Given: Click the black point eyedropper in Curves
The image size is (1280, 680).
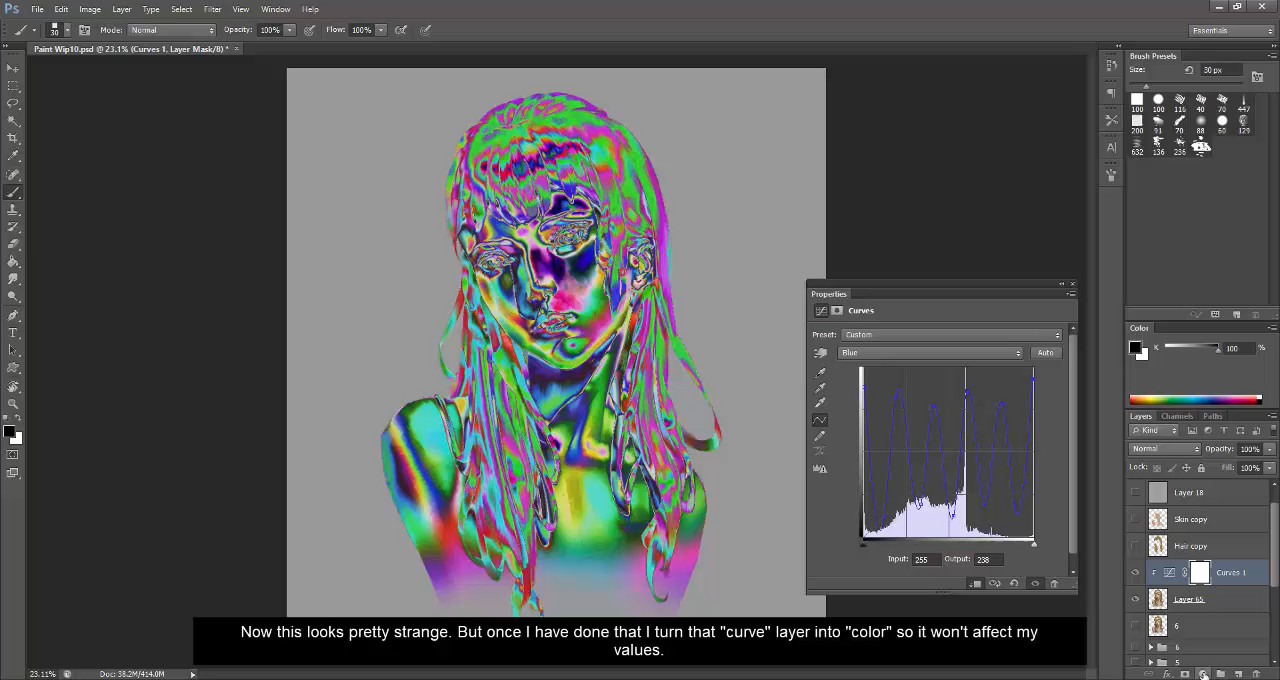Looking at the screenshot, I should tap(821, 372).
